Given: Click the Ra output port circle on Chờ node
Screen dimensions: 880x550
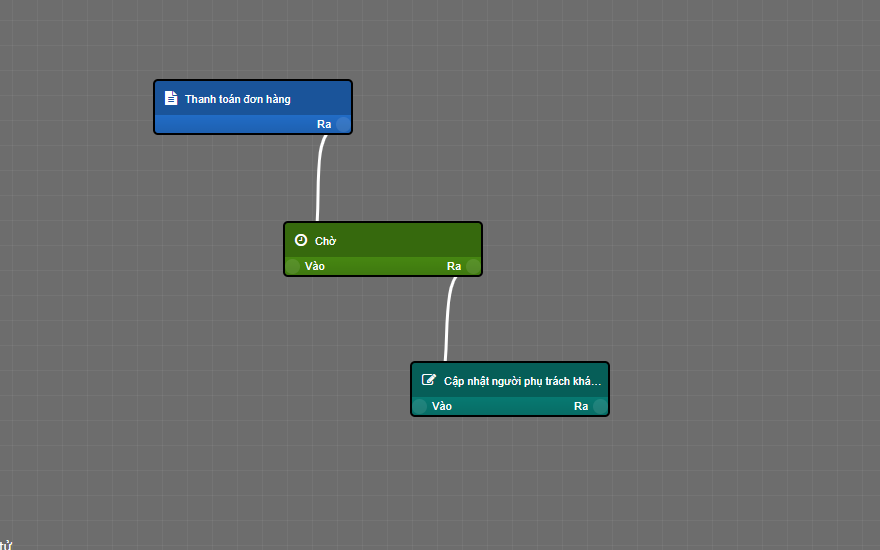Looking at the screenshot, I should tap(473, 266).
